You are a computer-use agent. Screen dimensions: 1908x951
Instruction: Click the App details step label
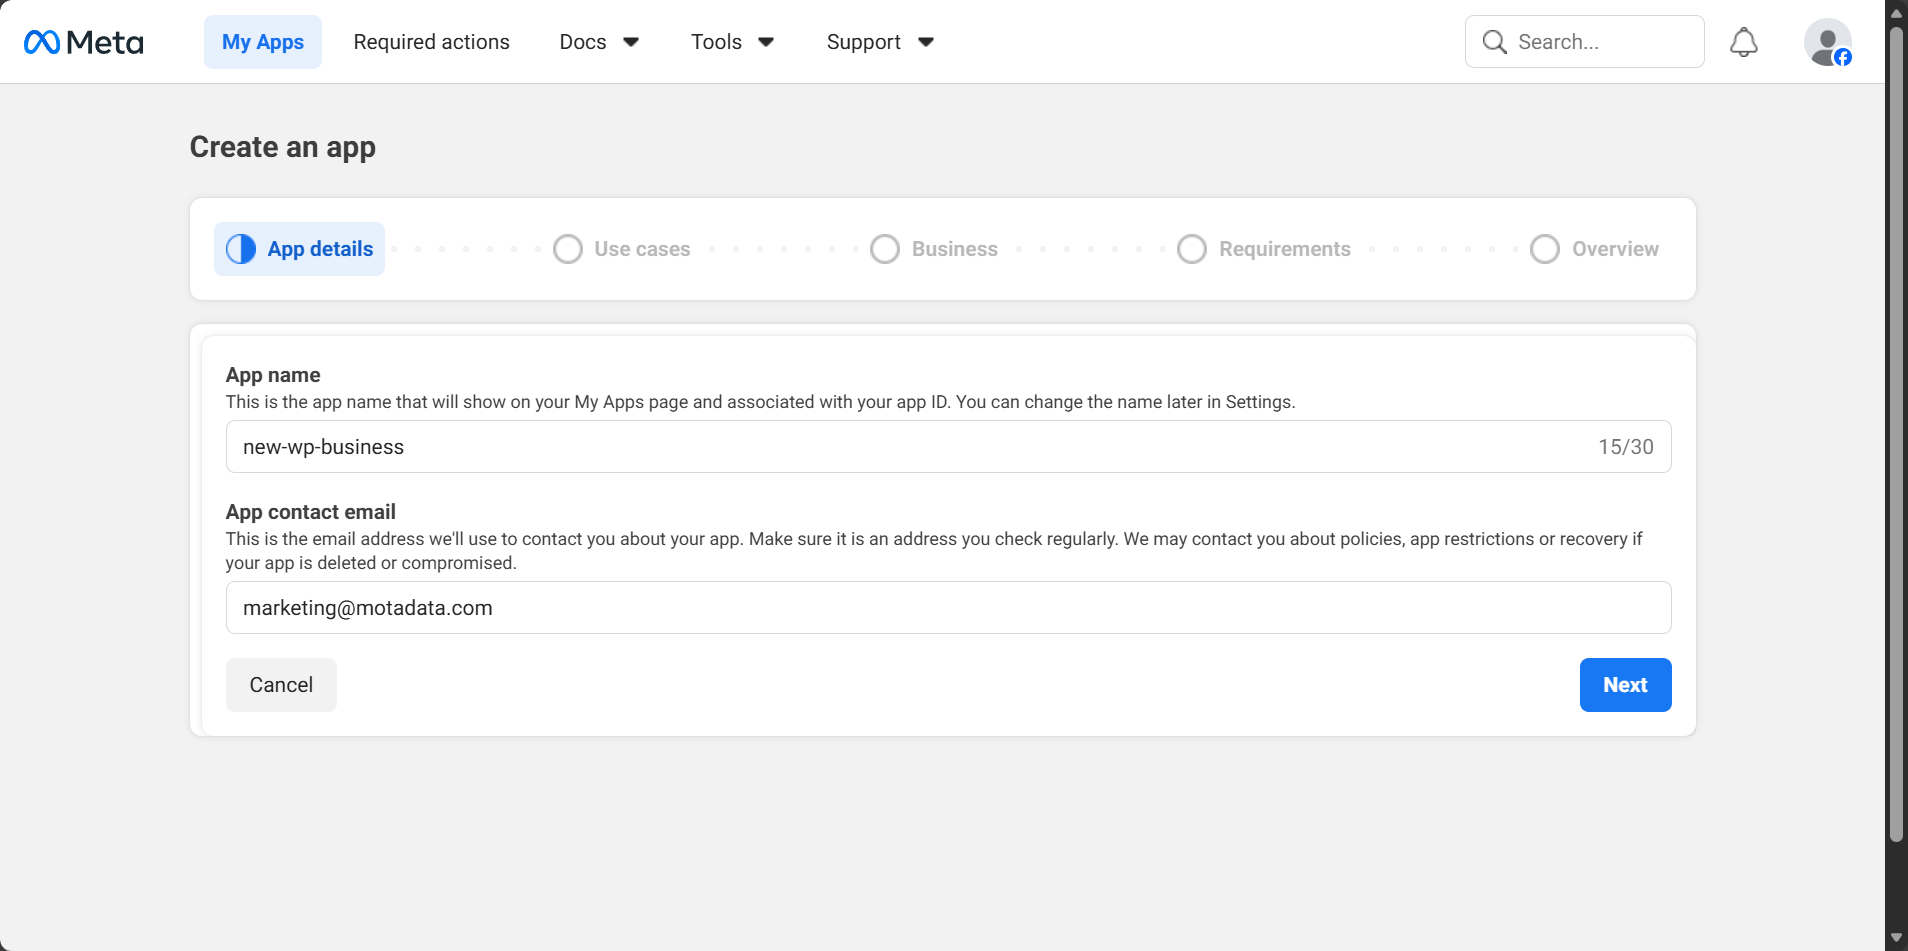320,249
